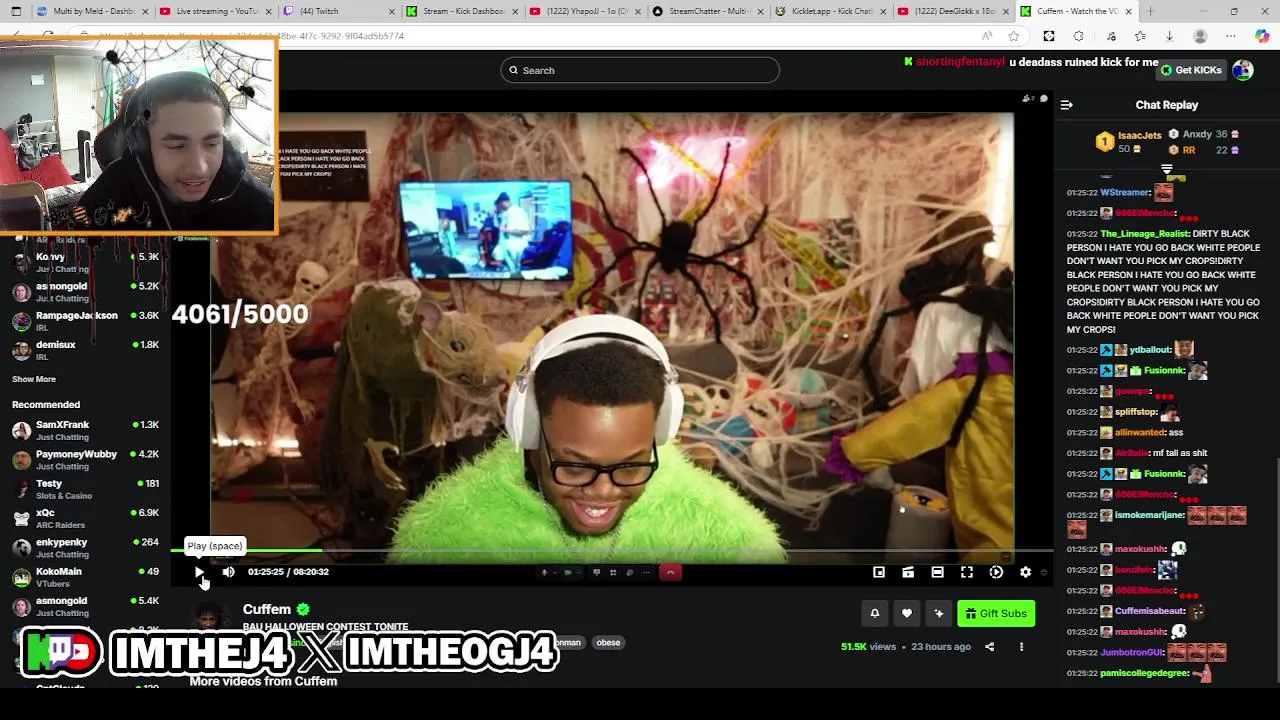Open picture-in-picture mini player
The width and height of the screenshot is (1280, 720).
click(x=879, y=572)
